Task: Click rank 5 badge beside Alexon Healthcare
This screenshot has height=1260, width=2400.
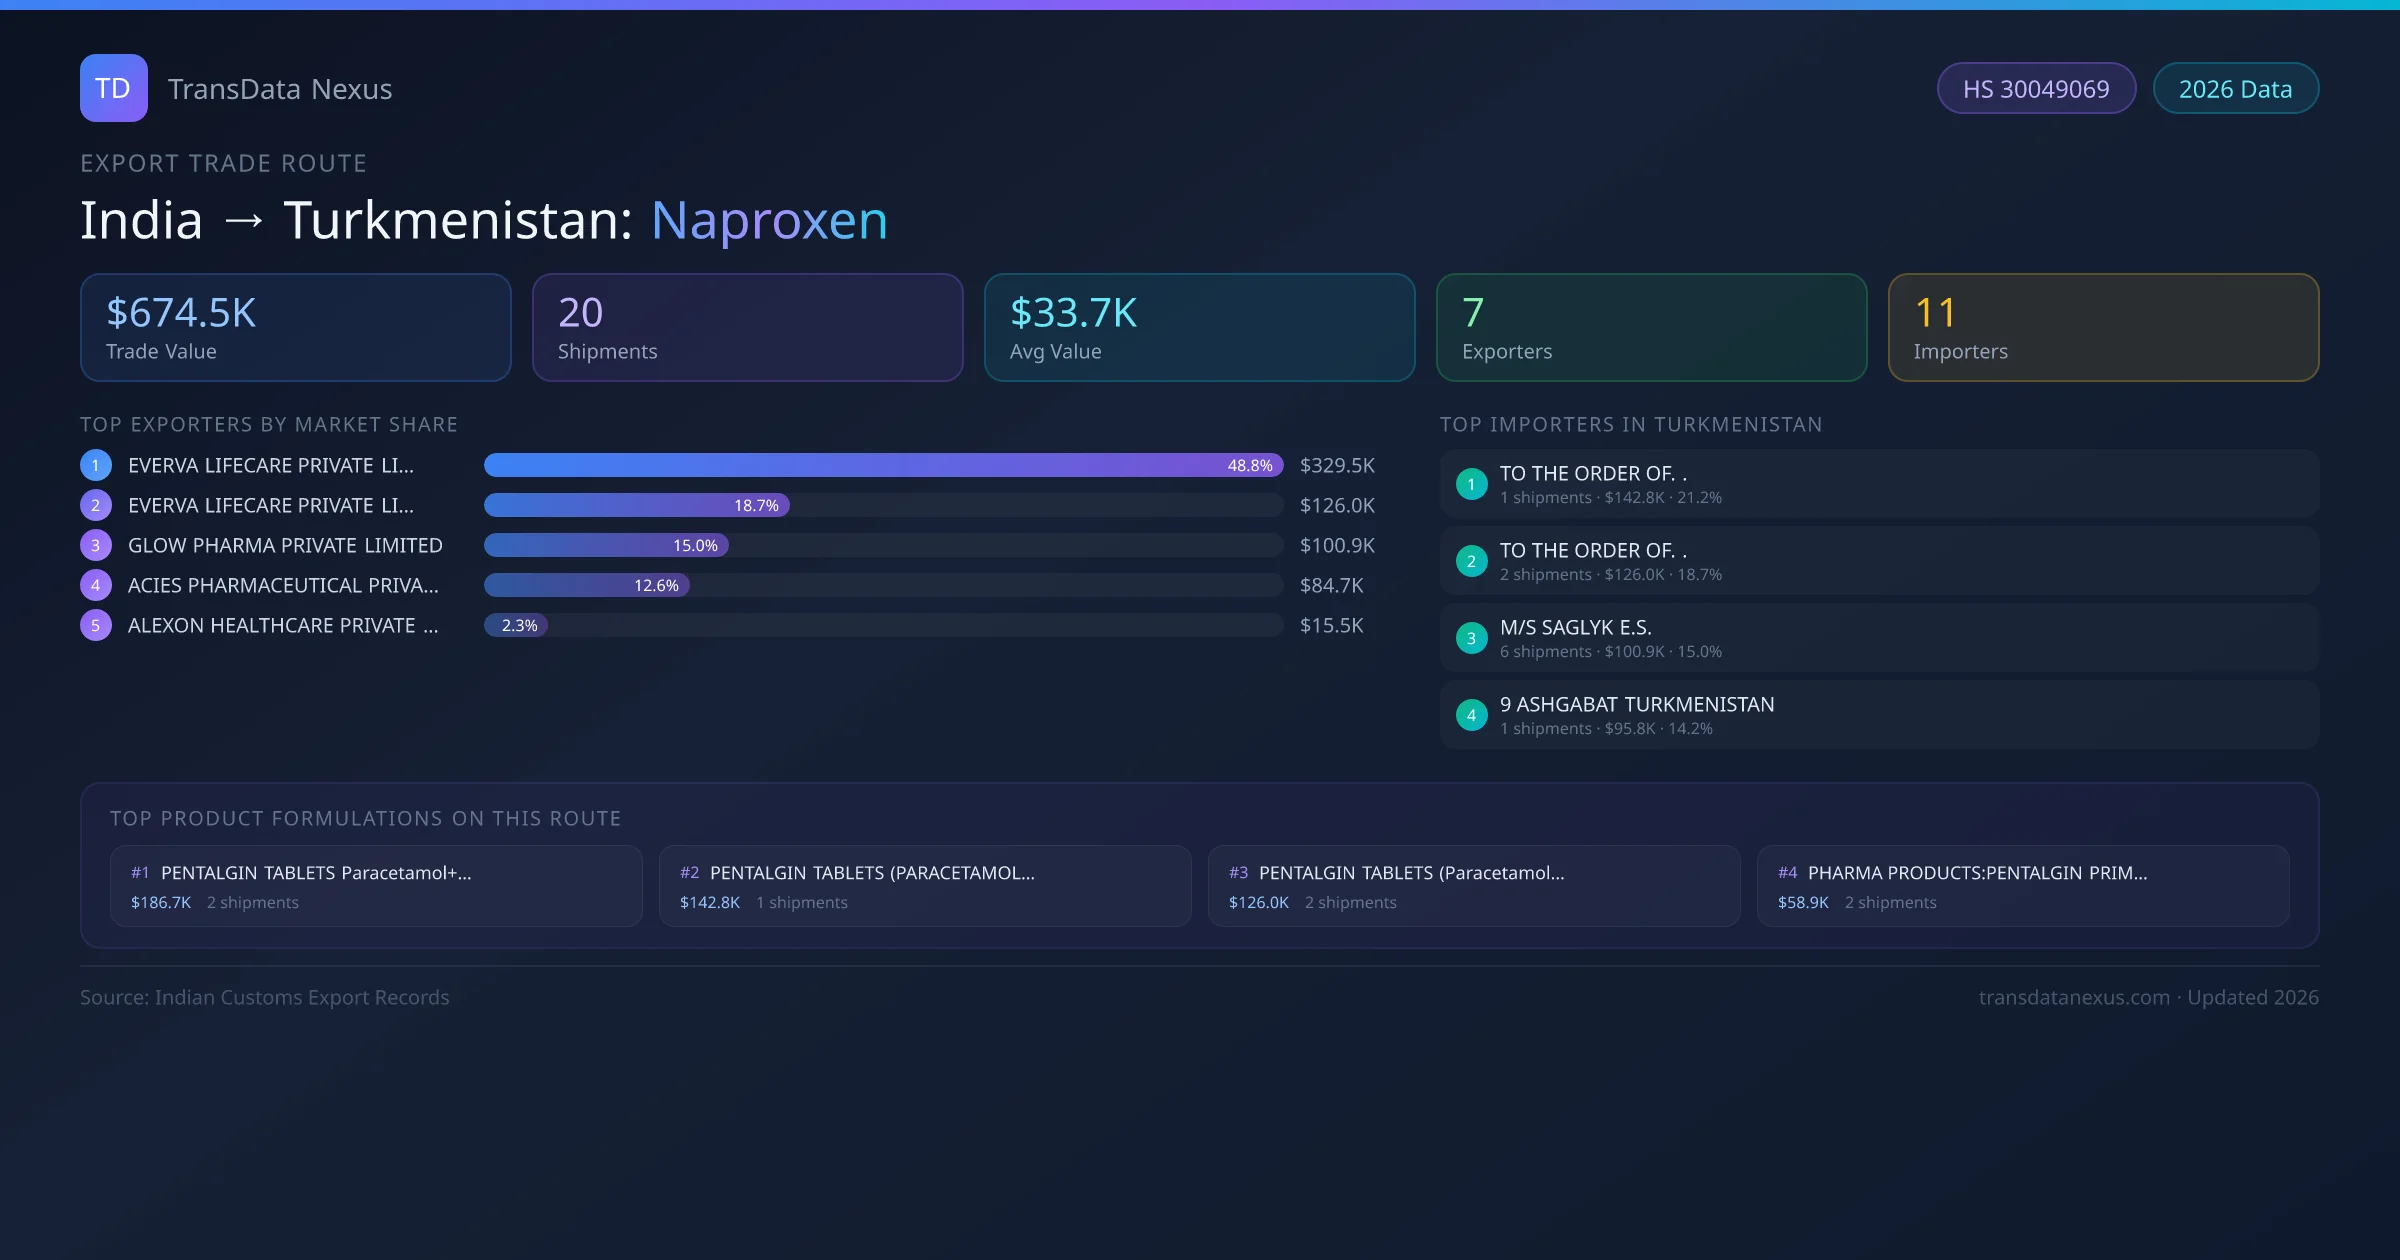Action: click(95, 625)
